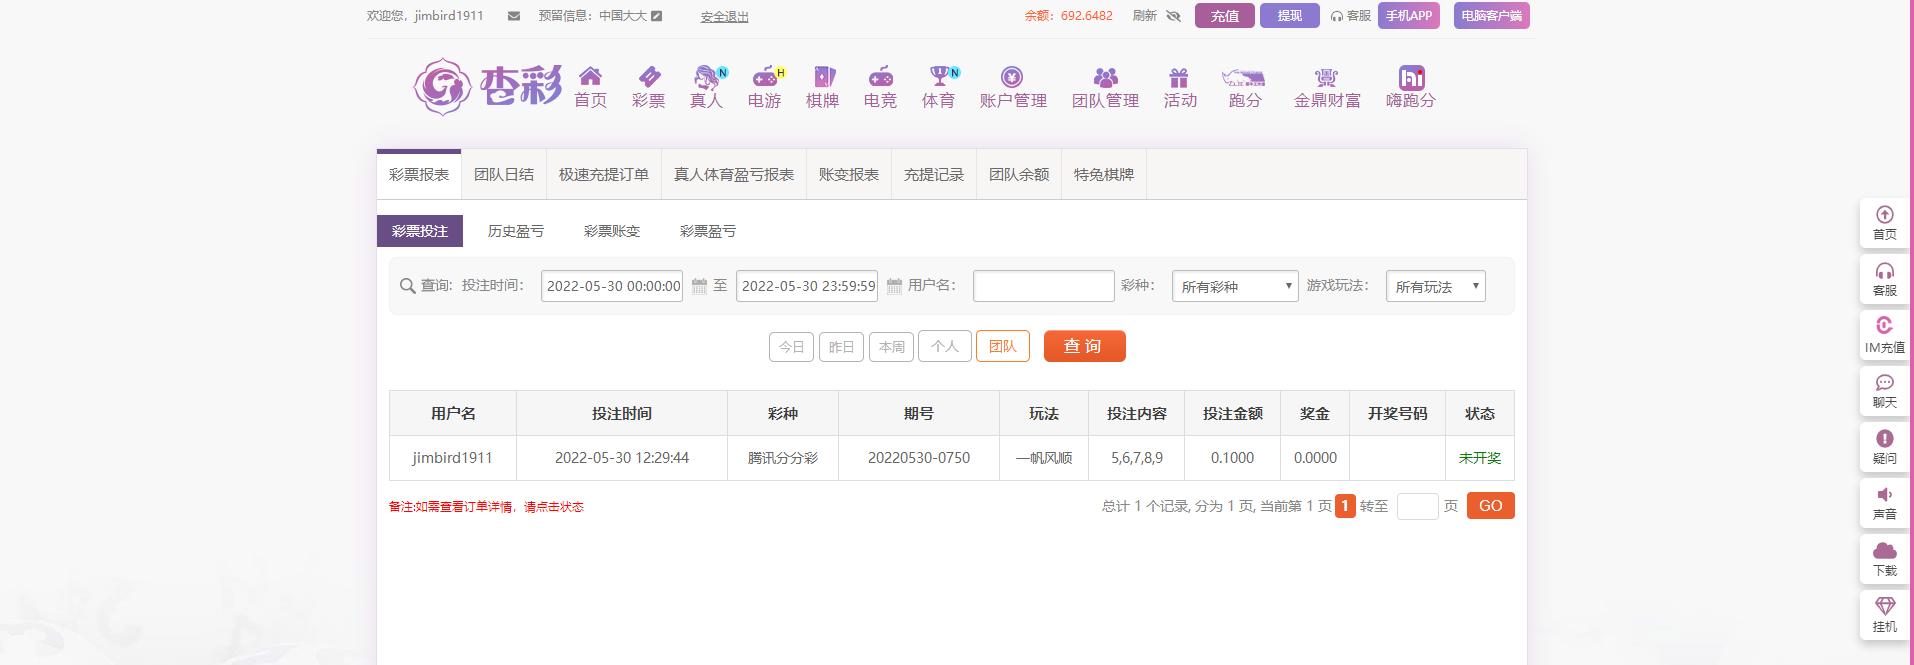Screen dimensions: 1914x665
Task: Click the 手机APP button
Action: click(1409, 16)
